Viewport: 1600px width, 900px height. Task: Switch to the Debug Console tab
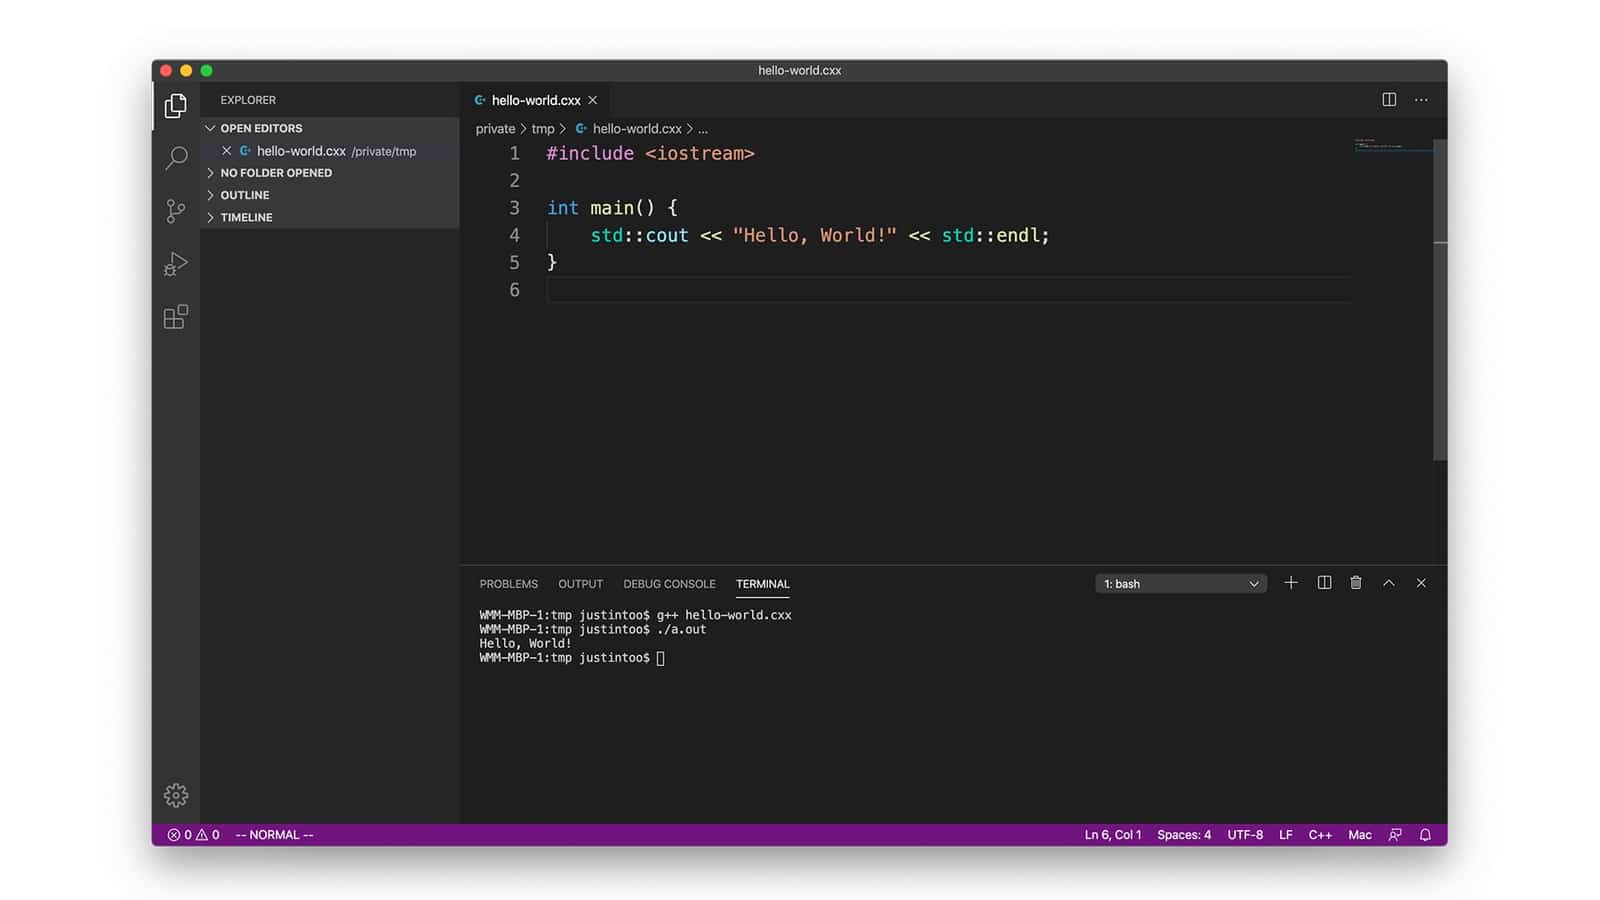(x=669, y=584)
